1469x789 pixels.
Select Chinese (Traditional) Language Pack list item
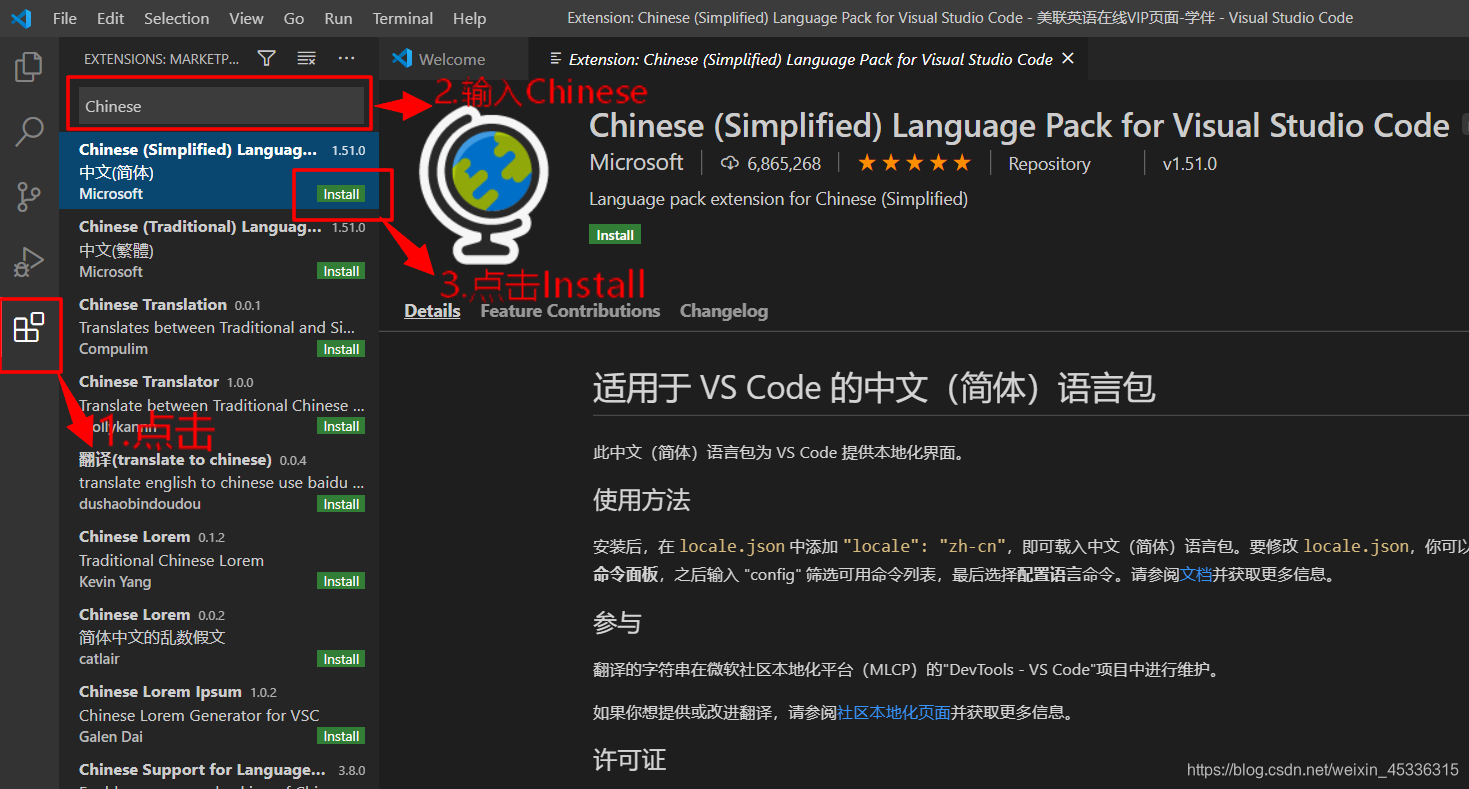pyautogui.click(x=219, y=249)
